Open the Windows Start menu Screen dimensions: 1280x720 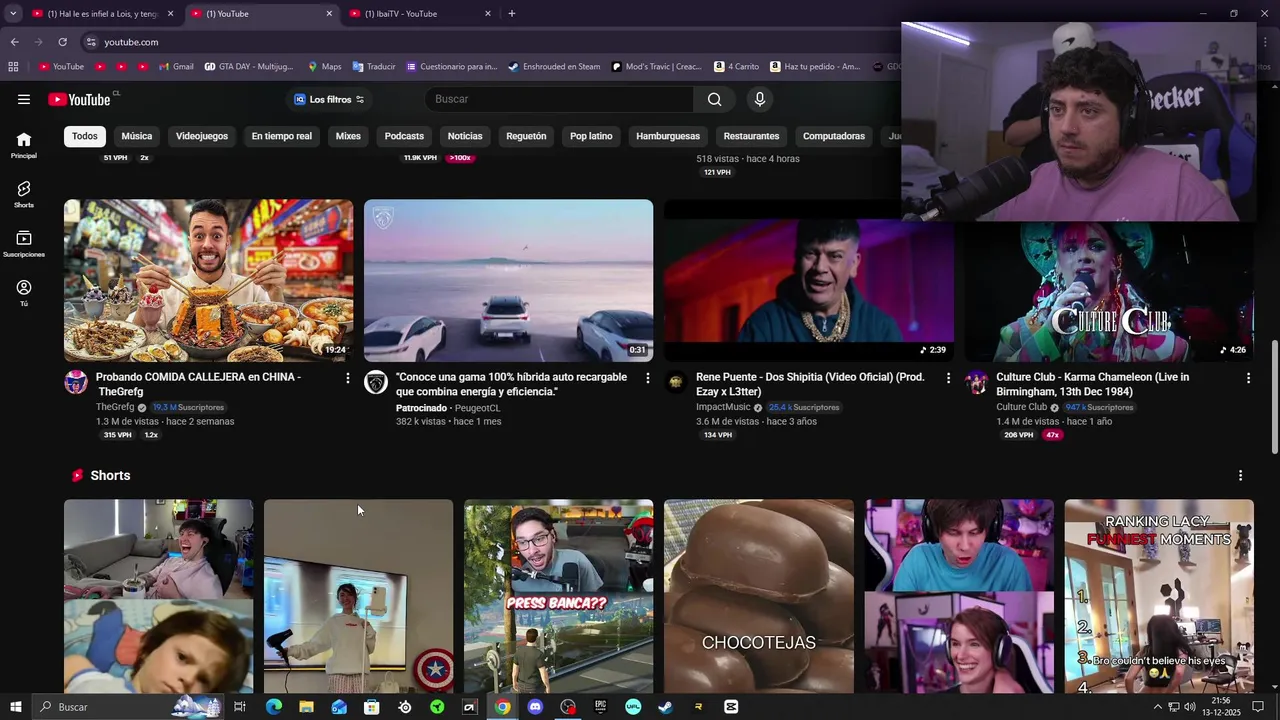click(15, 707)
